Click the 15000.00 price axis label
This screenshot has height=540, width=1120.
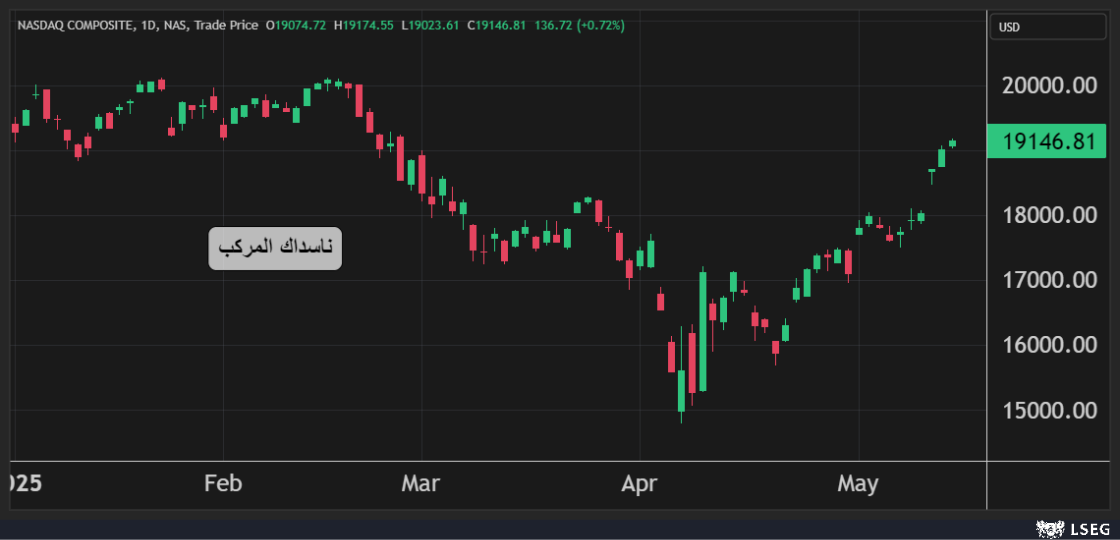[1049, 410]
